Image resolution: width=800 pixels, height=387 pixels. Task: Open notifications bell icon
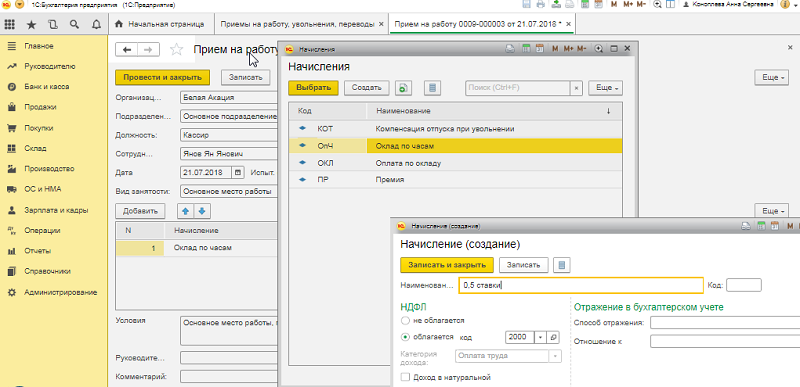point(96,24)
